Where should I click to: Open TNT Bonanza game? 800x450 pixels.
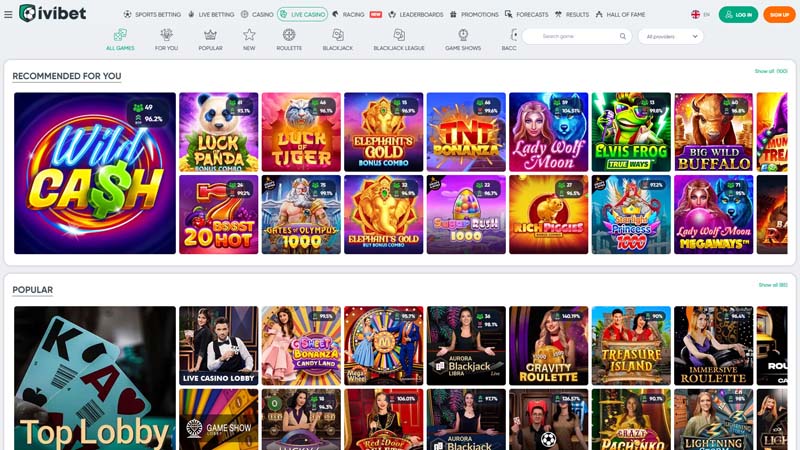[x=466, y=132]
